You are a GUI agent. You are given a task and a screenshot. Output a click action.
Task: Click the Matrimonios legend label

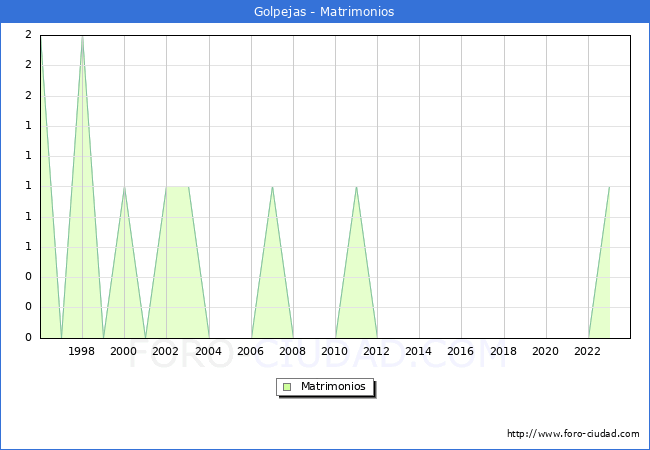click(x=333, y=387)
